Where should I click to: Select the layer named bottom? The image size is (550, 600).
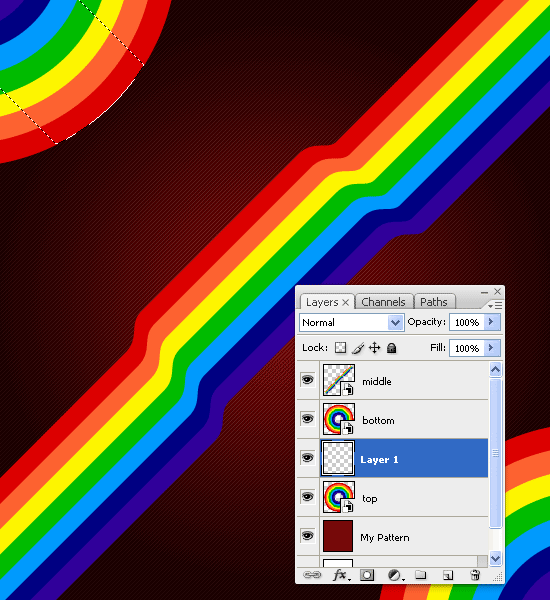(x=378, y=421)
